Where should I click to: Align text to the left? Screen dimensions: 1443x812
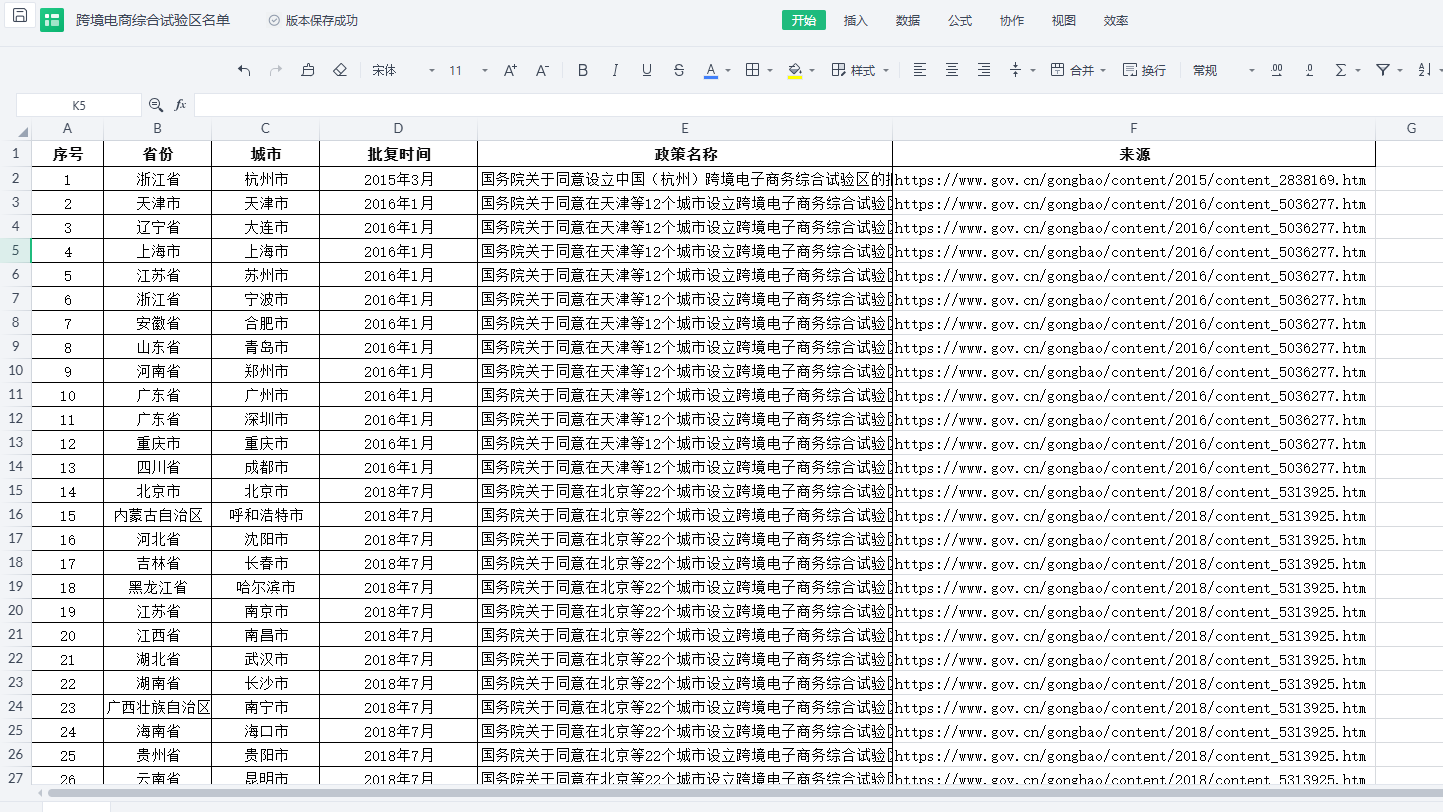[920, 70]
